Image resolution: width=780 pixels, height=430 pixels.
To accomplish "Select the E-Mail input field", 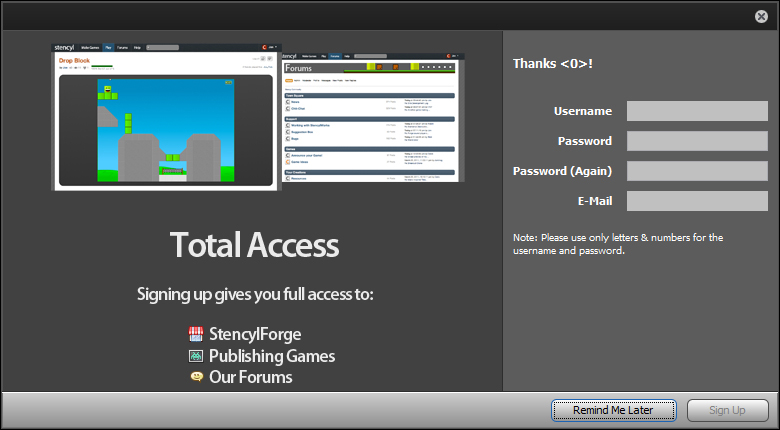I will coord(697,201).
